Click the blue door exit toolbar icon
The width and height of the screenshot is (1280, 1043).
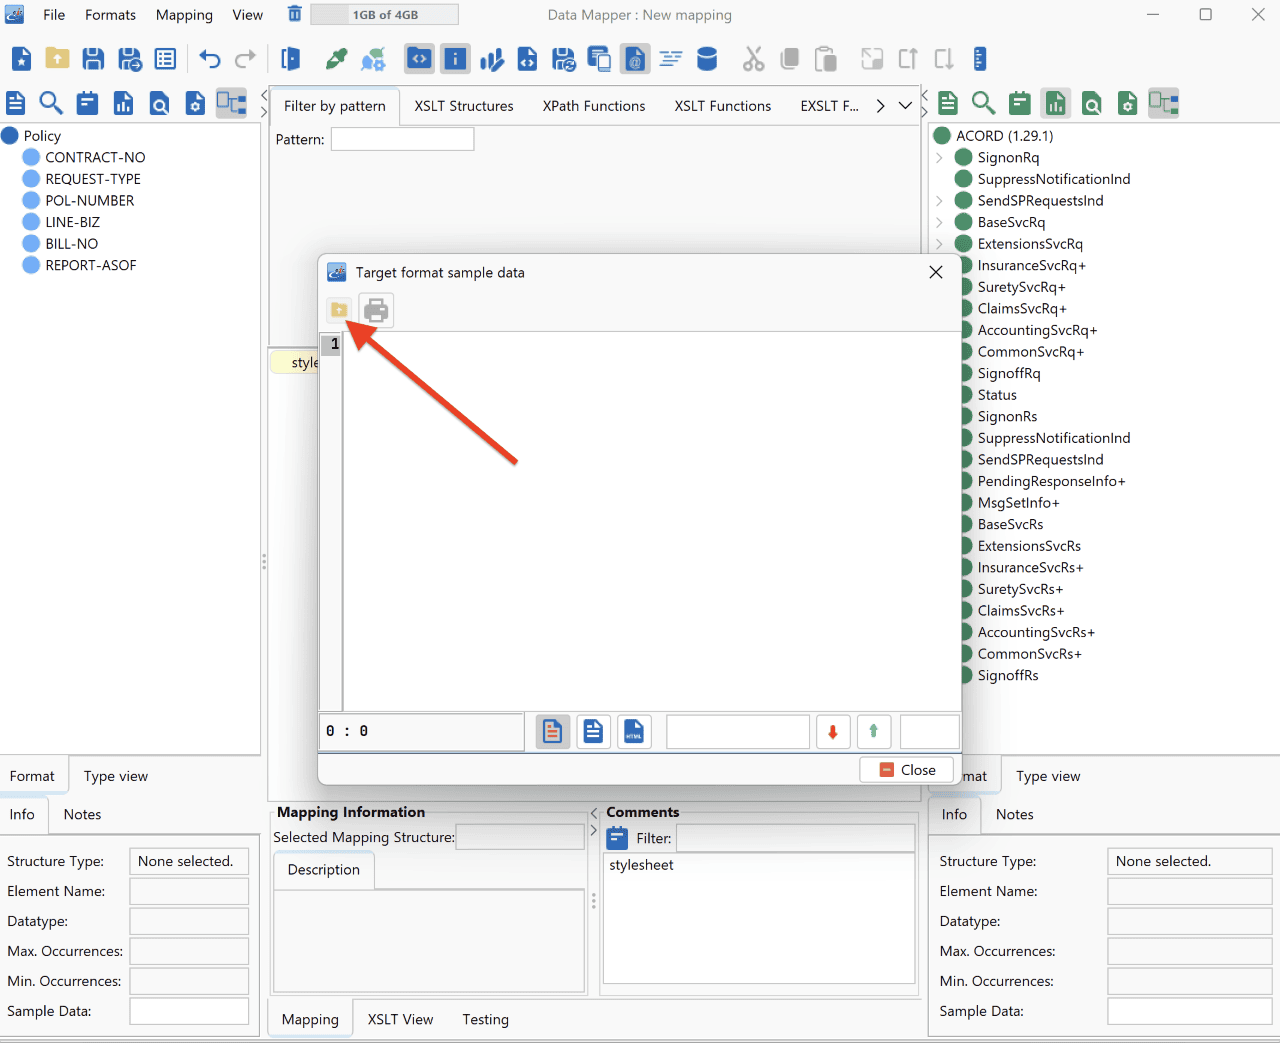(291, 59)
